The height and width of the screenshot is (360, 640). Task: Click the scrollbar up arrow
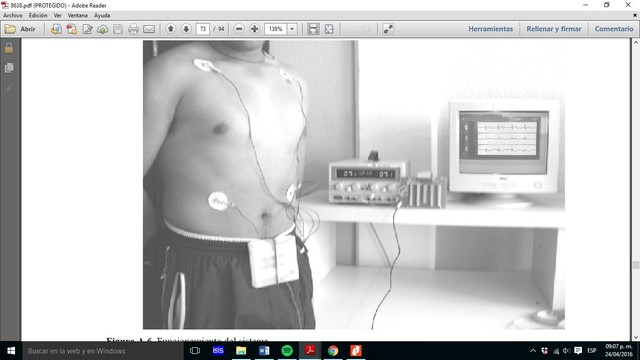click(636, 42)
